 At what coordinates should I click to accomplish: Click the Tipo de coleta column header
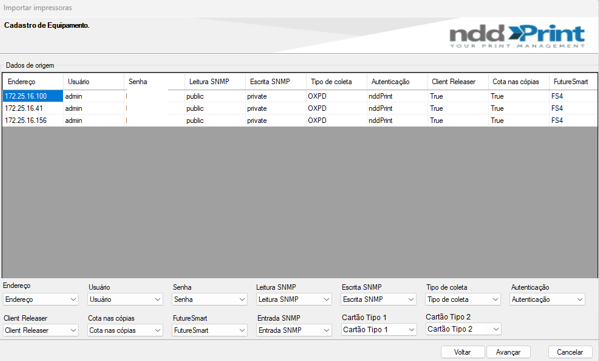(337, 82)
